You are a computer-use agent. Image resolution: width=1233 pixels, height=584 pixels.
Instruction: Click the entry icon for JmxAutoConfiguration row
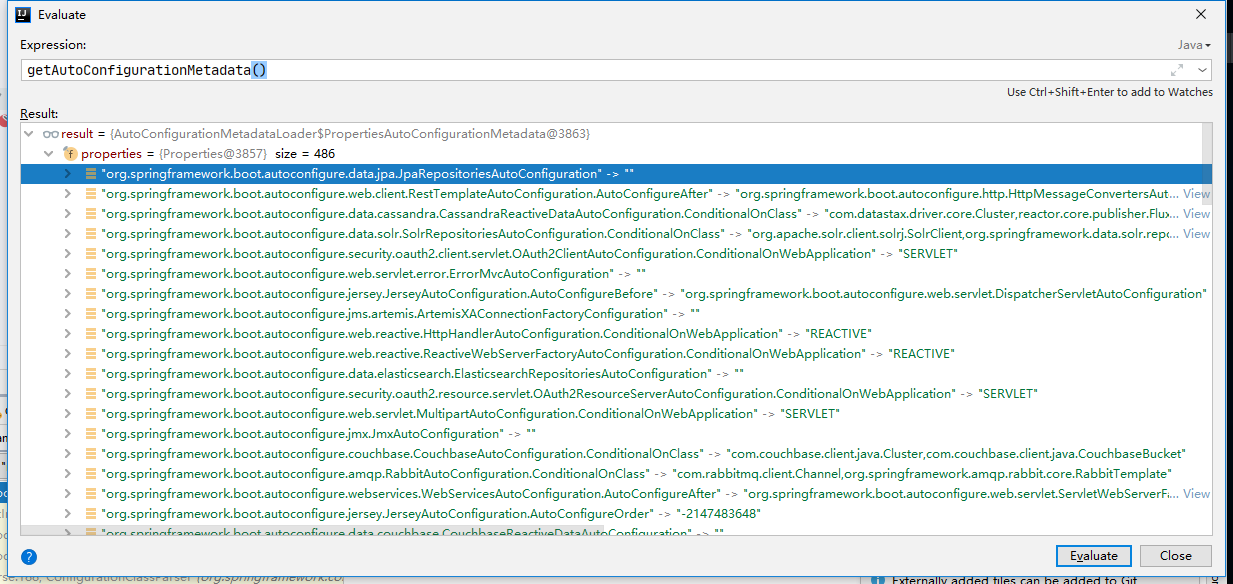point(91,434)
